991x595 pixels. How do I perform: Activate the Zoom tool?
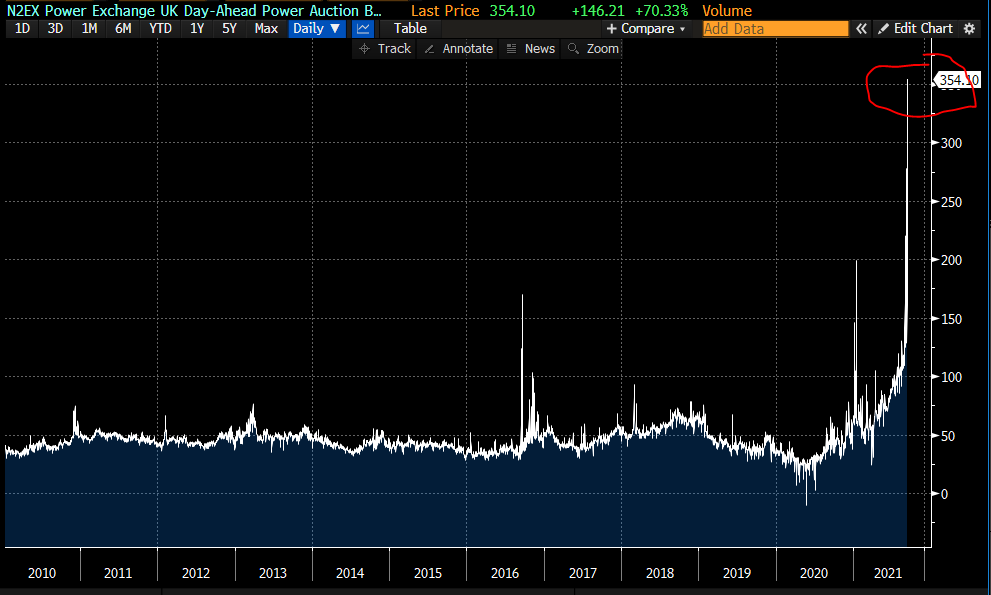(593, 49)
